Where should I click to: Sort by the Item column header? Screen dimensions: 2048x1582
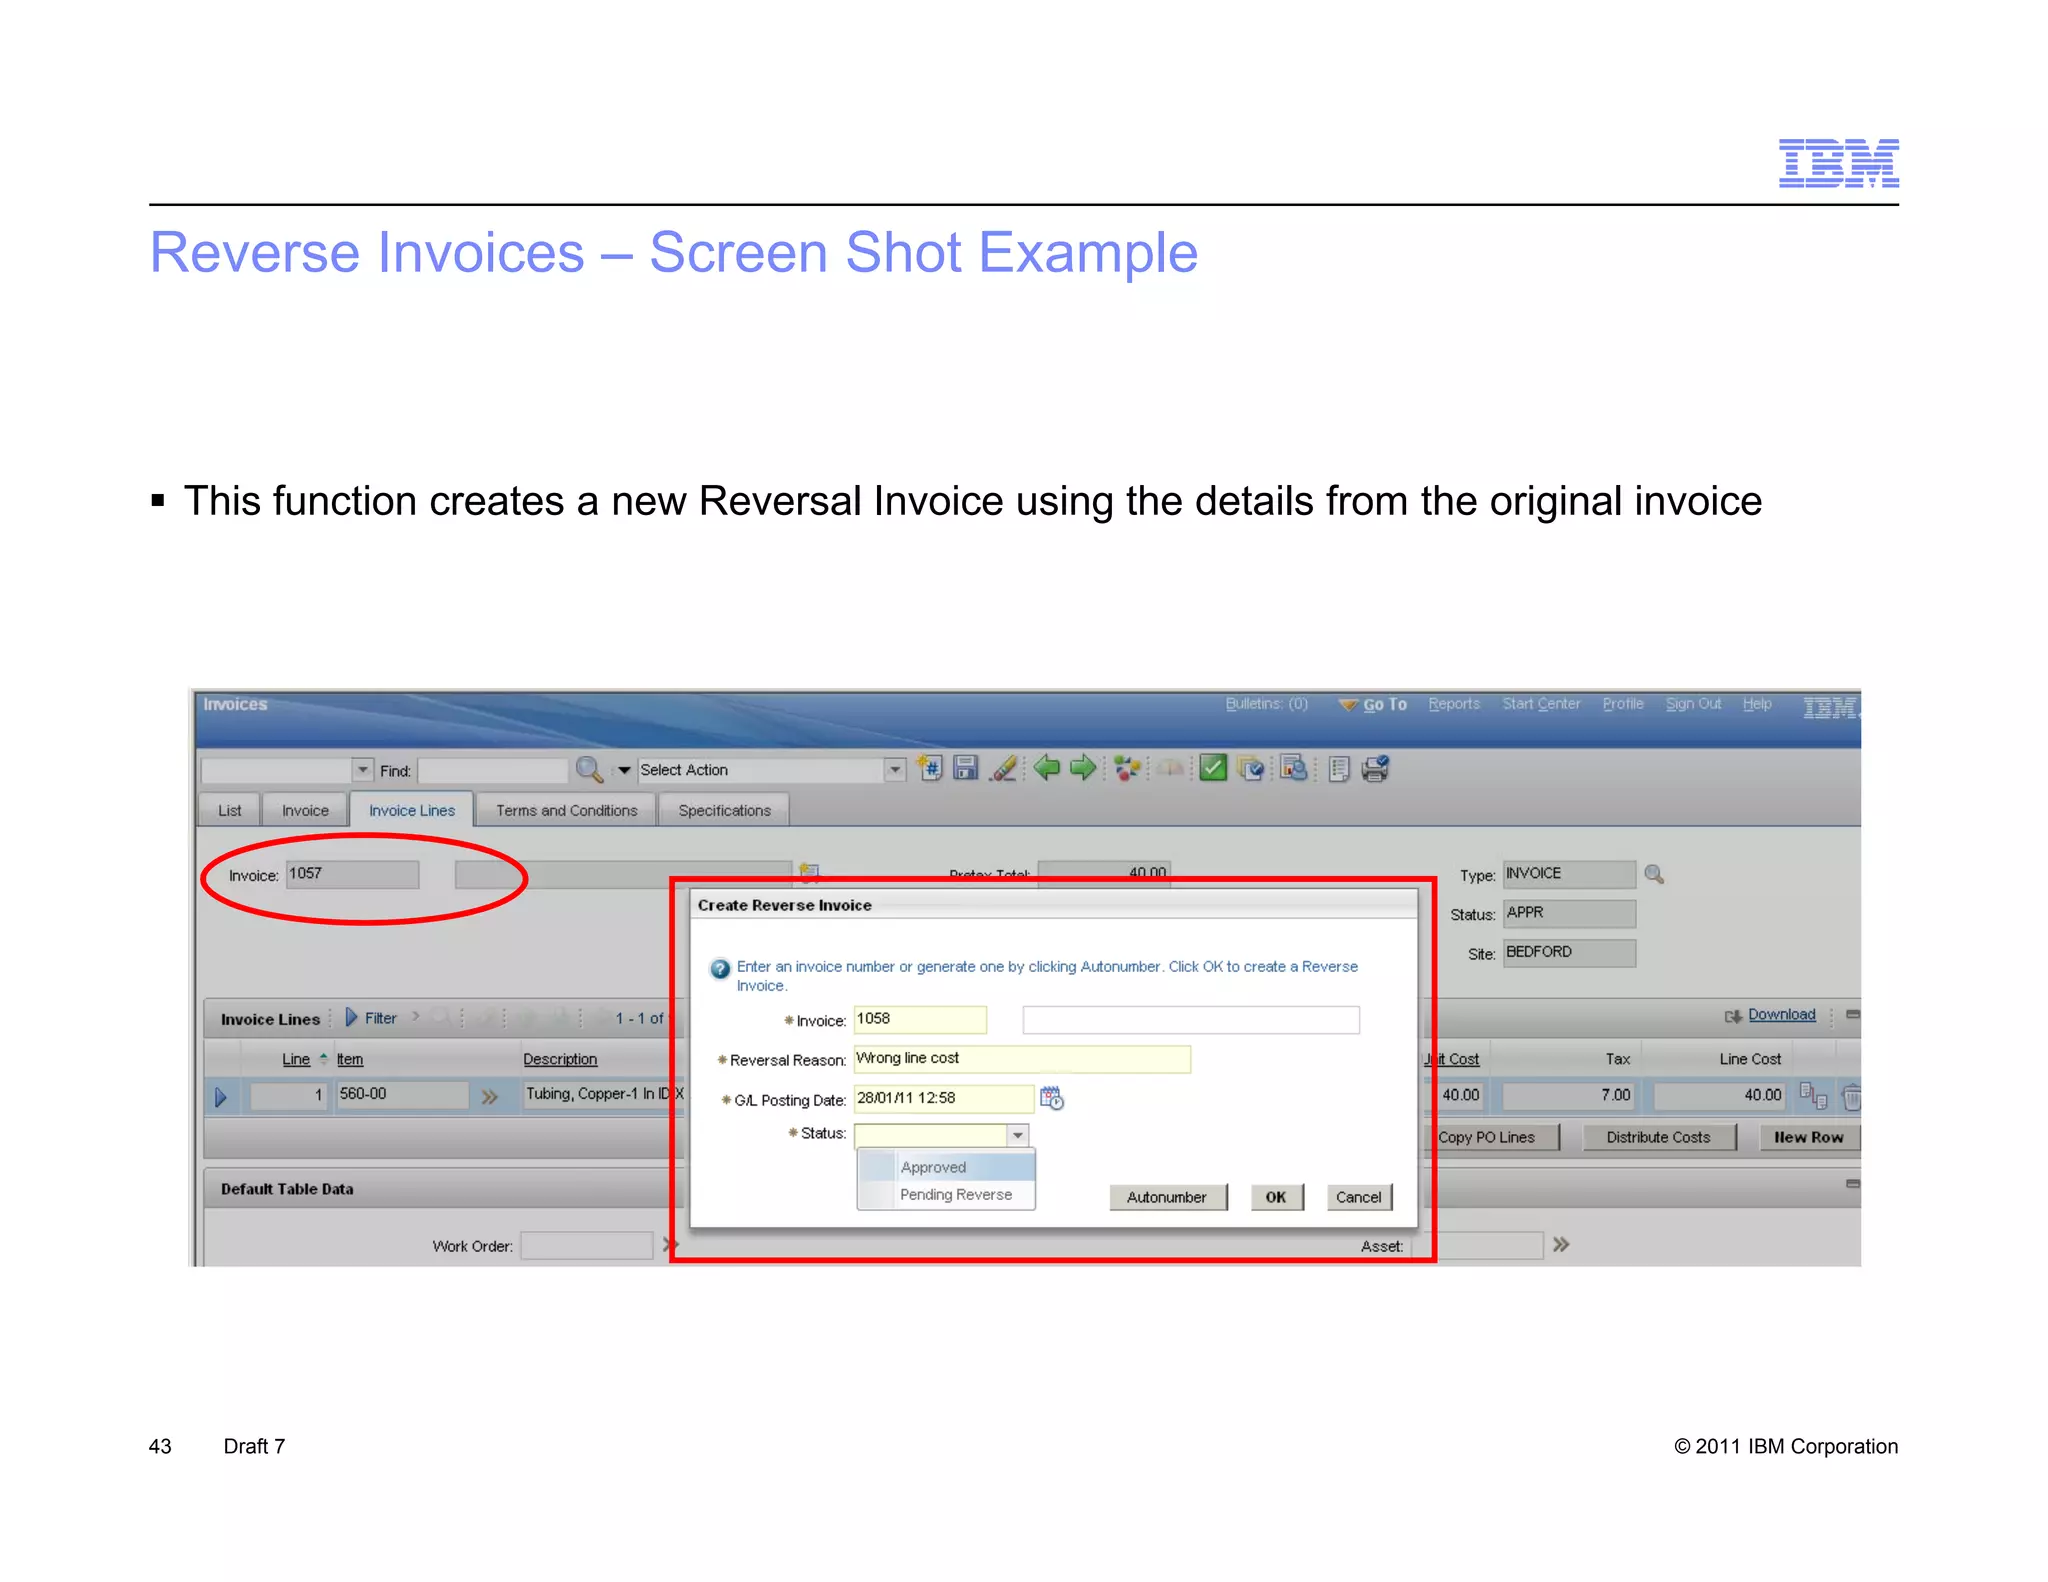click(350, 1059)
